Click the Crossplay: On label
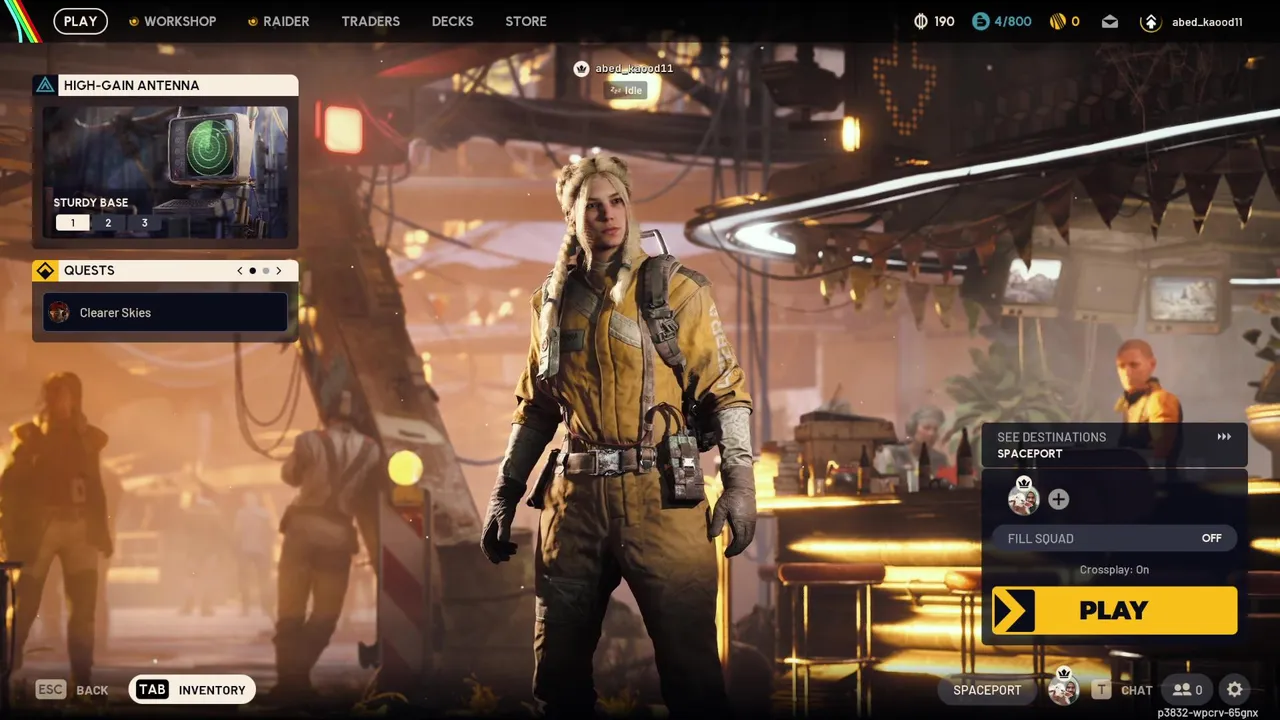The height and width of the screenshot is (720, 1280). pyautogui.click(x=1114, y=570)
